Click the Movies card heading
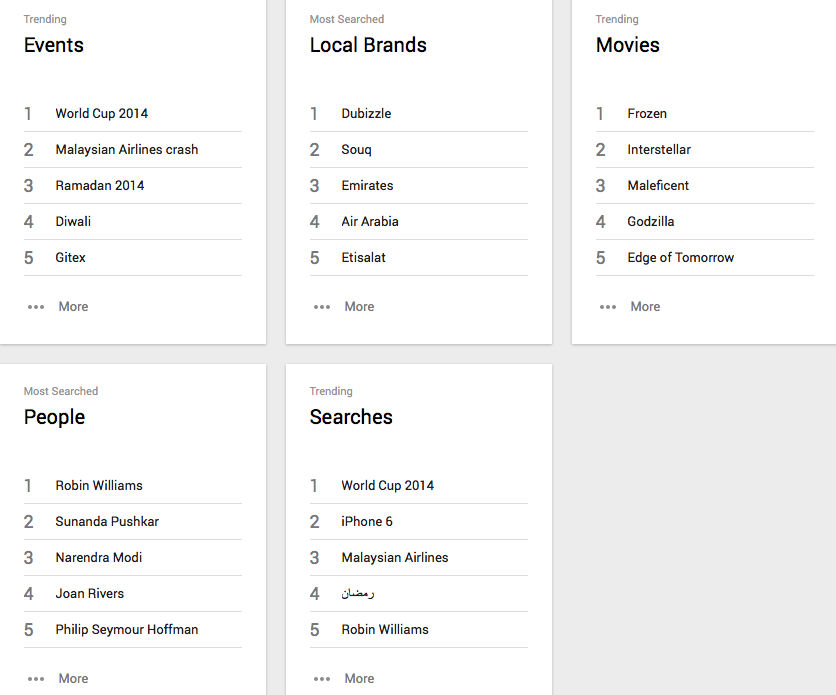 [627, 45]
